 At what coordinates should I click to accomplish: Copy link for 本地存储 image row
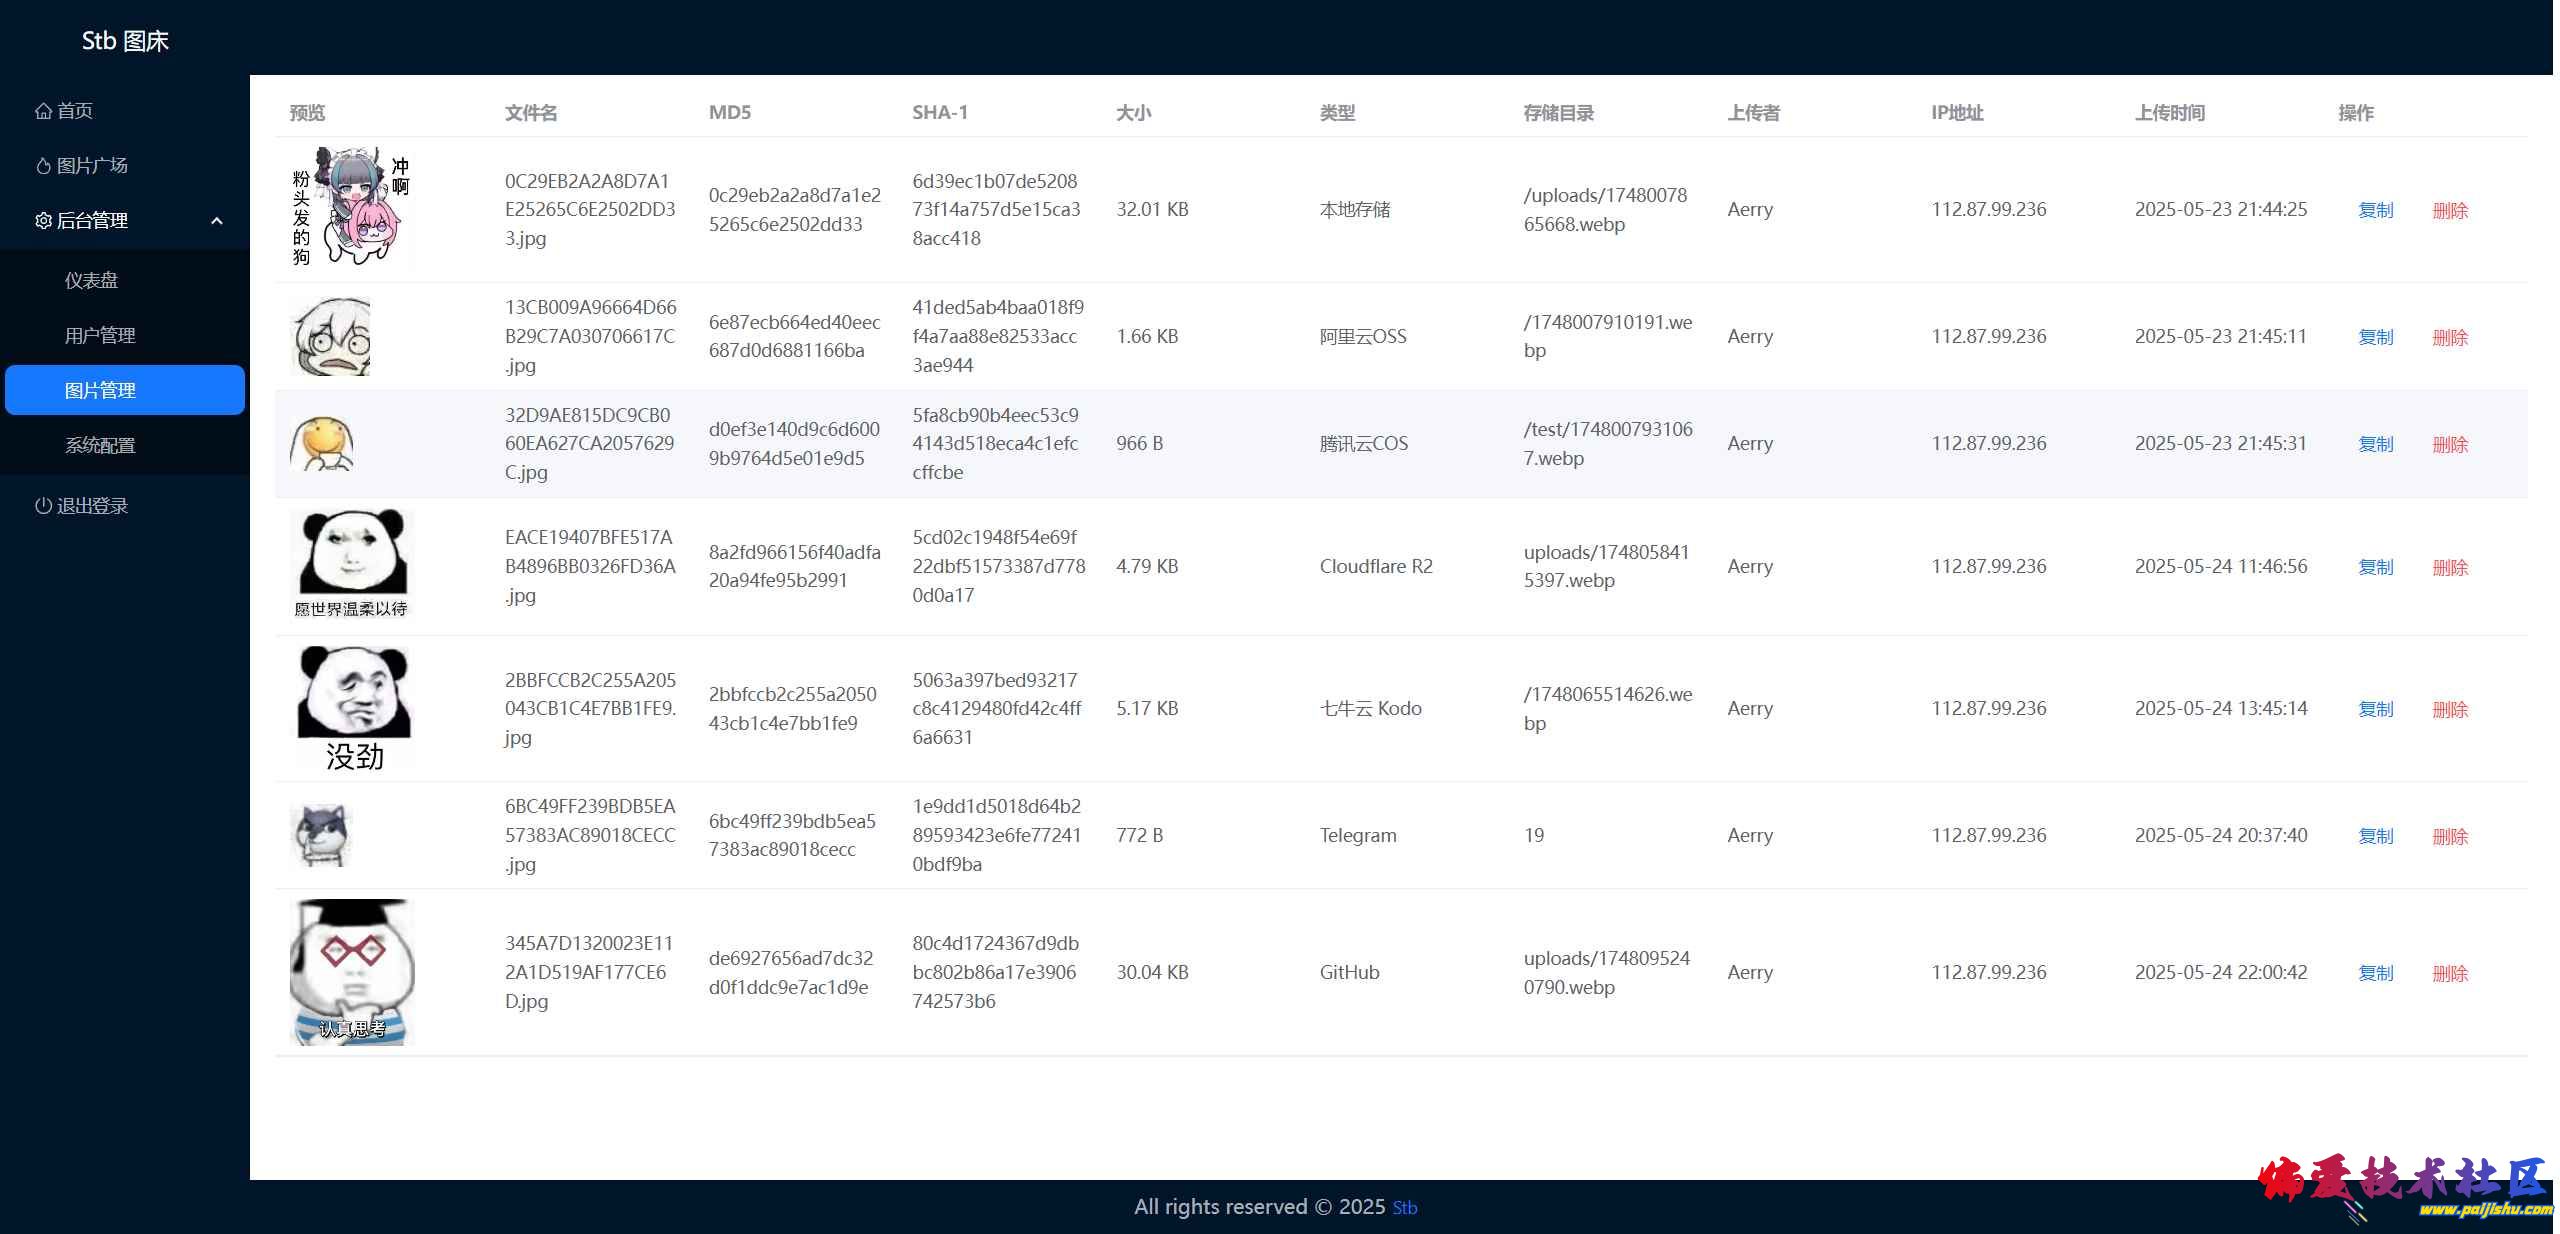[2375, 210]
